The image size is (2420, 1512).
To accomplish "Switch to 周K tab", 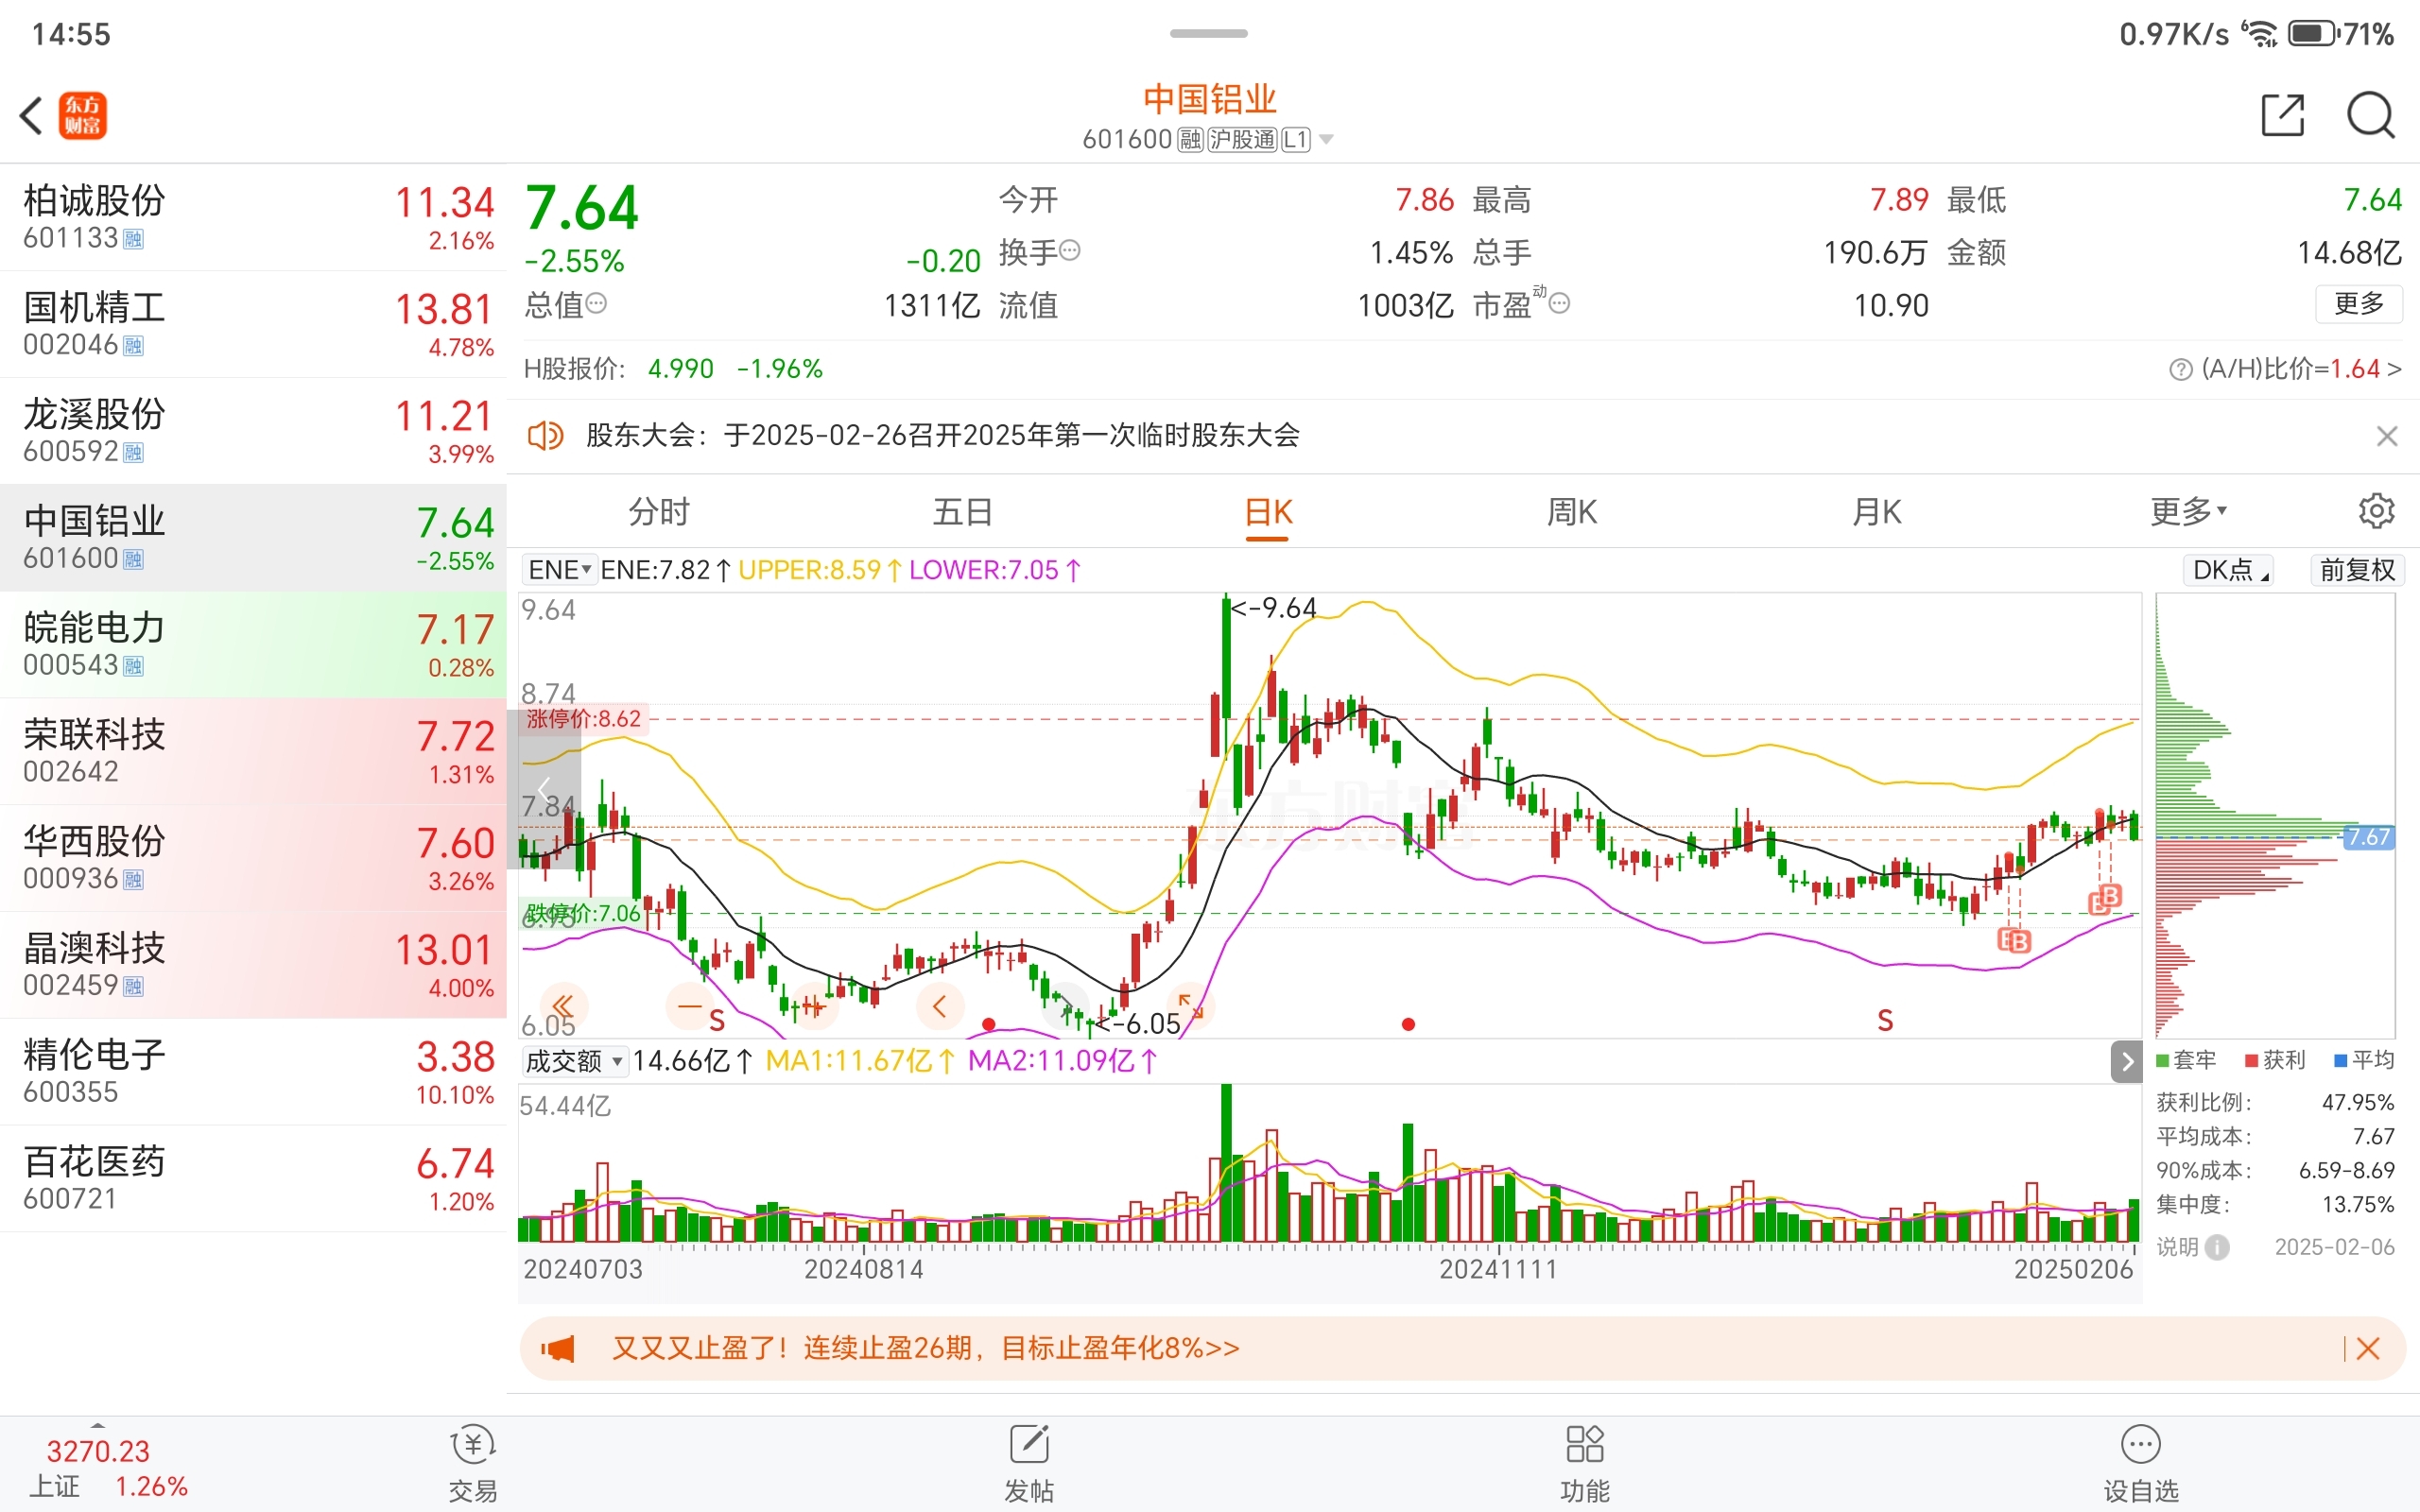I will (1572, 511).
